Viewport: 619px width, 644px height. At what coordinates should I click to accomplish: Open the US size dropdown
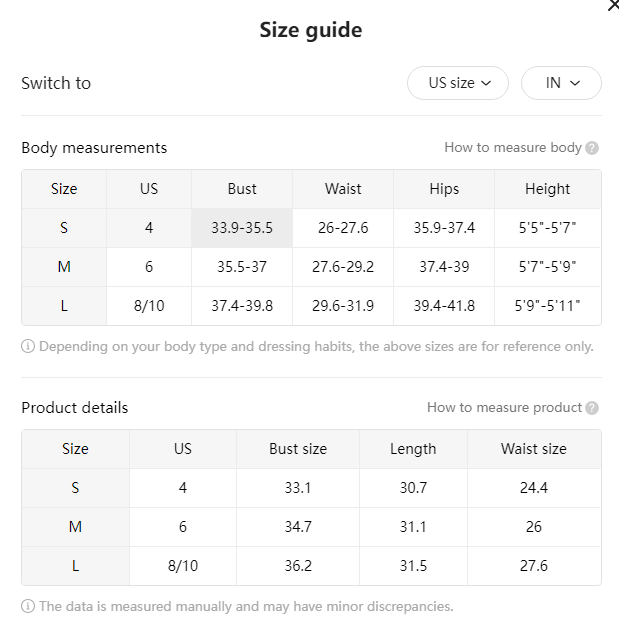(458, 83)
